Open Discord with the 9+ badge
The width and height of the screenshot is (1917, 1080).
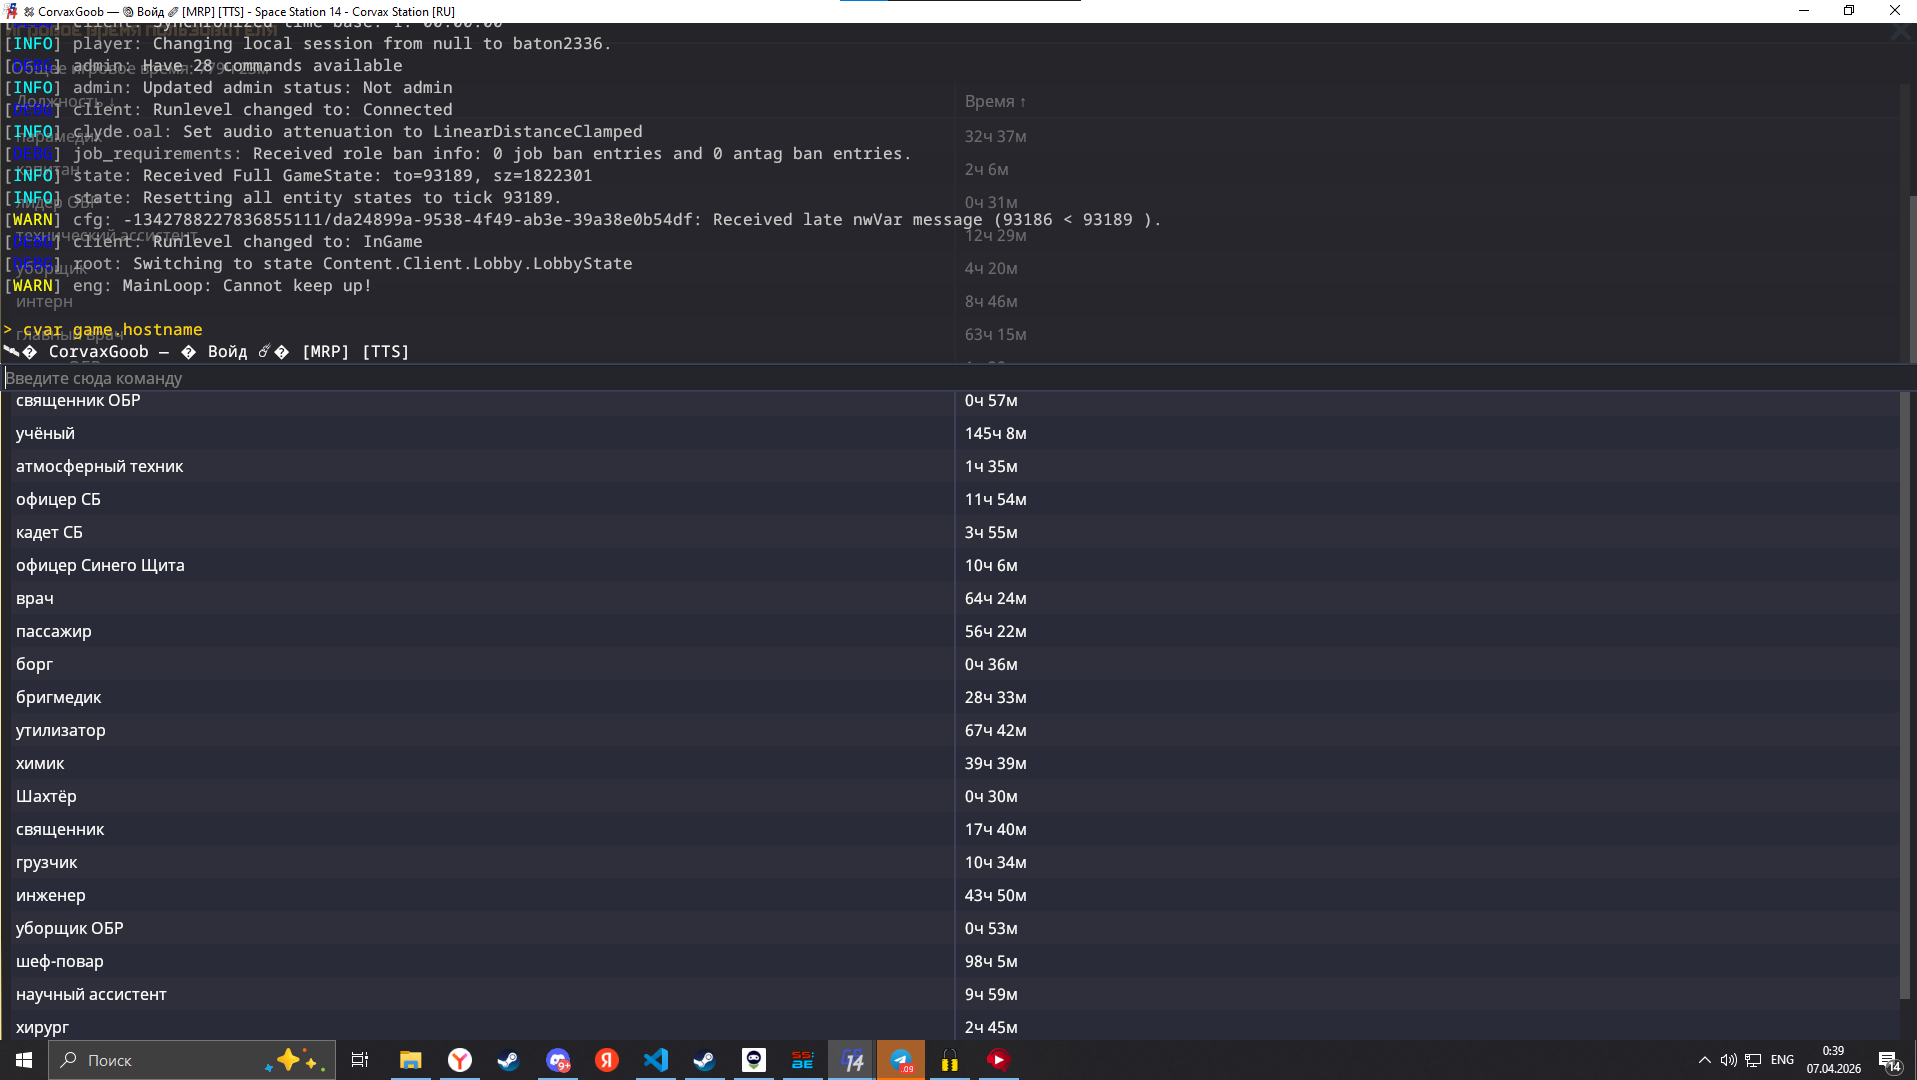558,1060
